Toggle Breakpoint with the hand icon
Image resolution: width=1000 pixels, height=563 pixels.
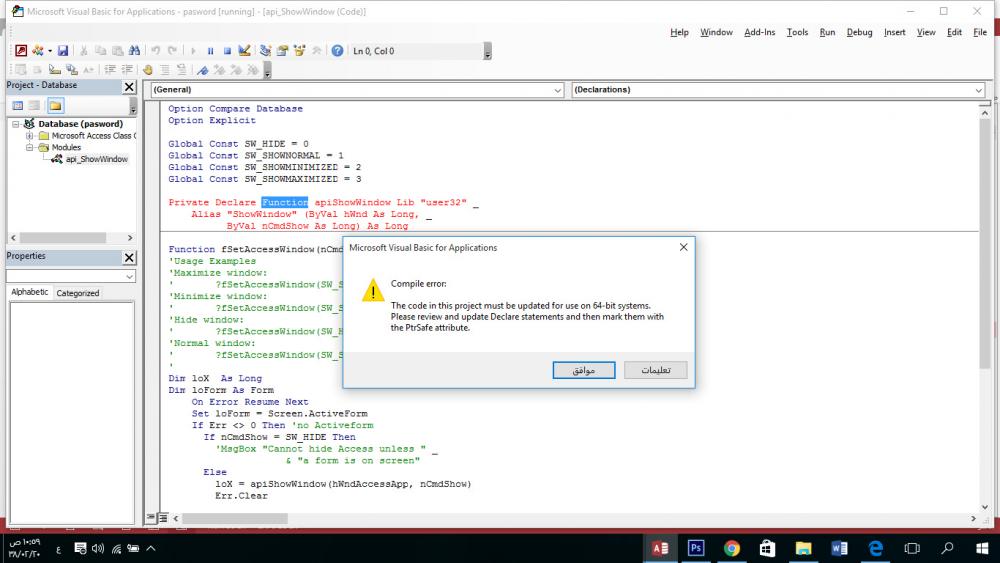tap(148, 69)
